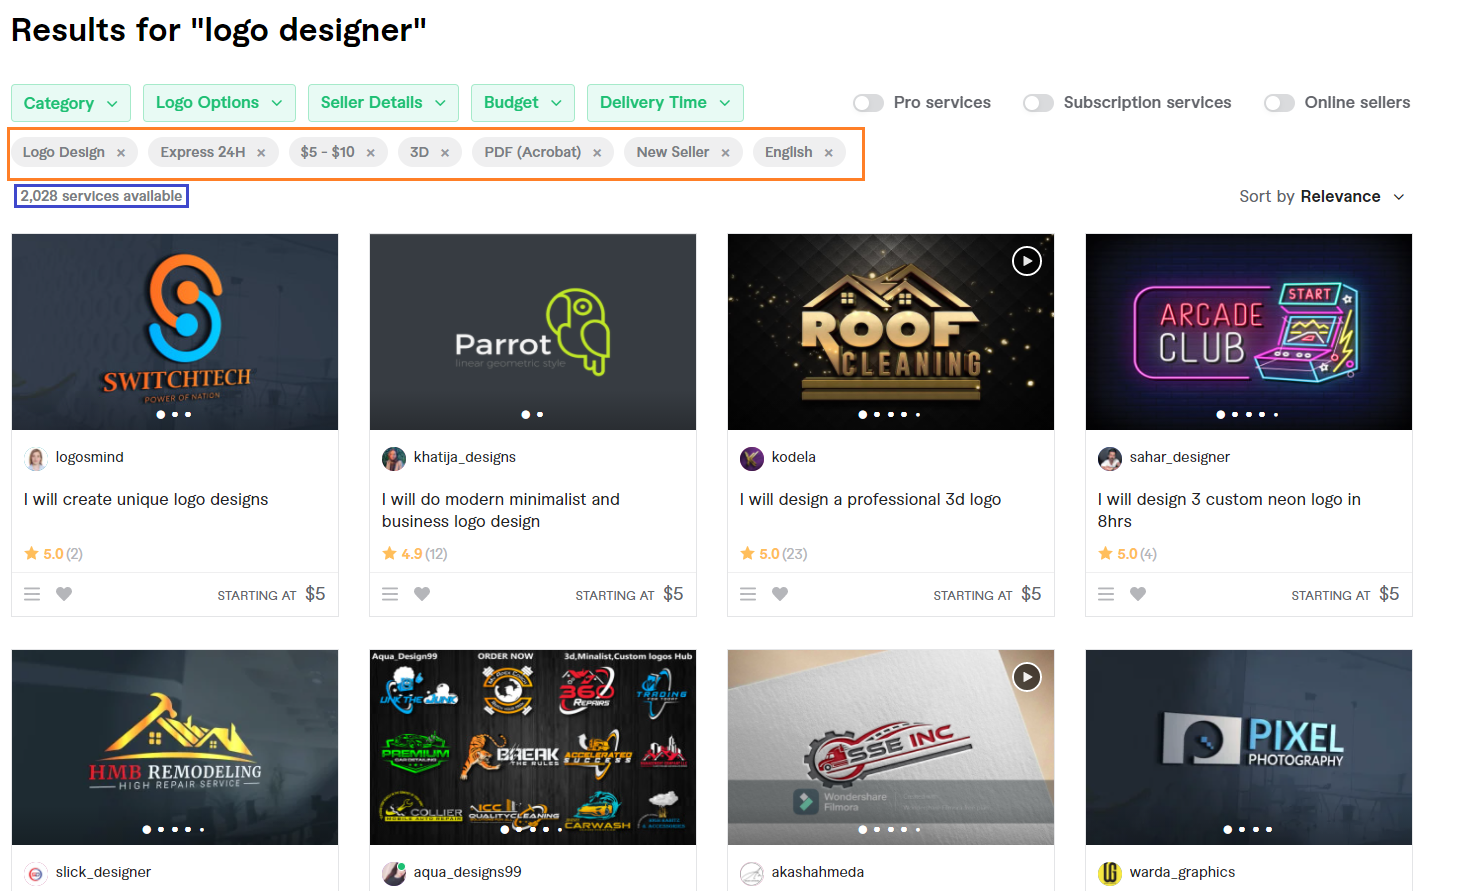Click '2,028 services available' text
The width and height of the screenshot is (1459, 891).
pos(101,196)
